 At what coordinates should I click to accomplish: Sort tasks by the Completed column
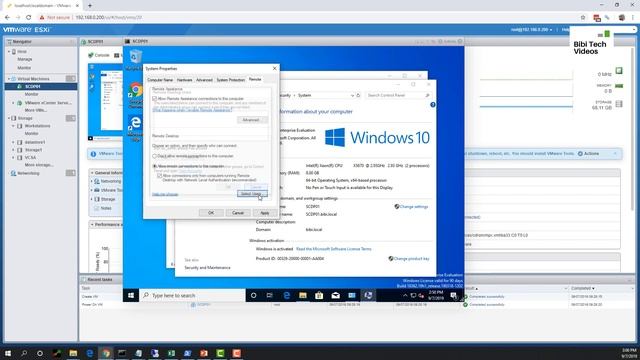(x=582, y=289)
